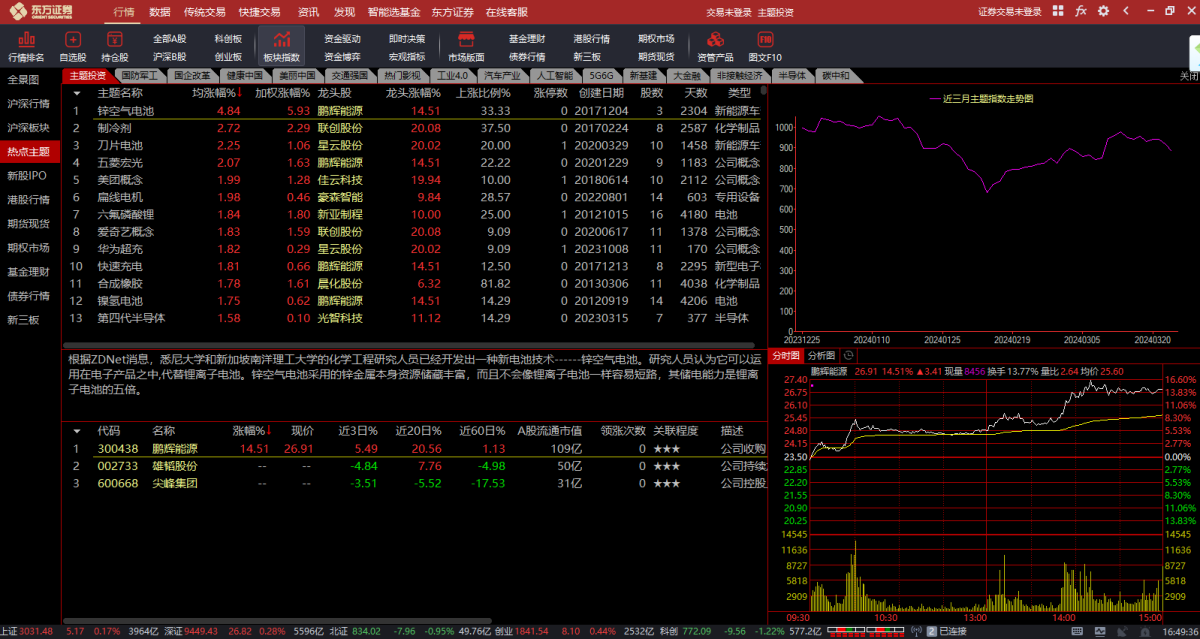Open the settings gear icon
The image size is (1200, 639).
[1103, 11]
